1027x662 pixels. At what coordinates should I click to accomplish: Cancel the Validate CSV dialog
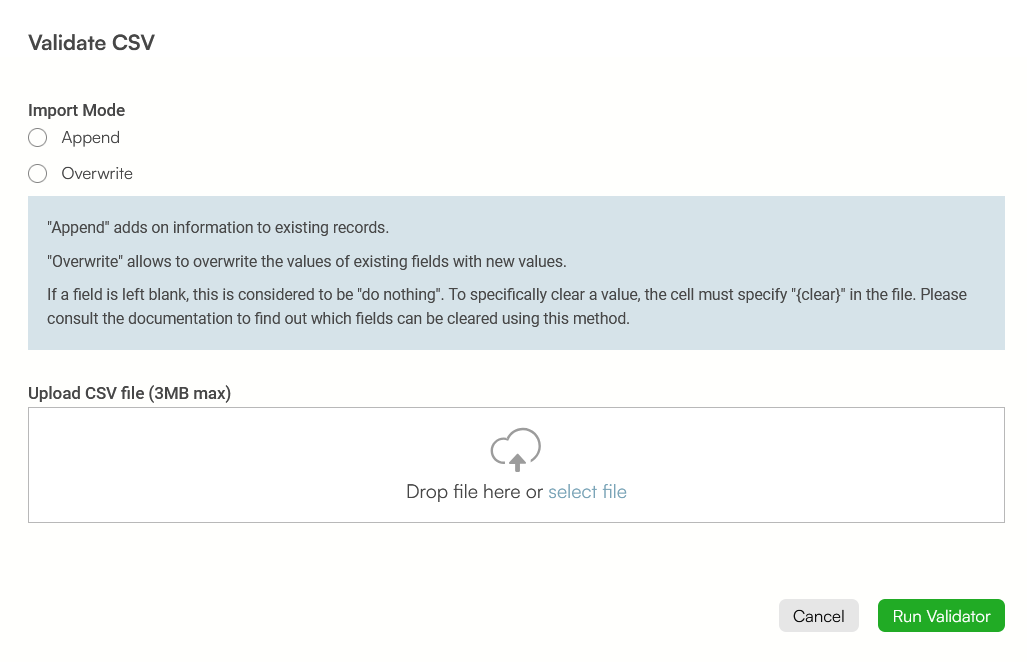pyautogui.click(x=819, y=616)
